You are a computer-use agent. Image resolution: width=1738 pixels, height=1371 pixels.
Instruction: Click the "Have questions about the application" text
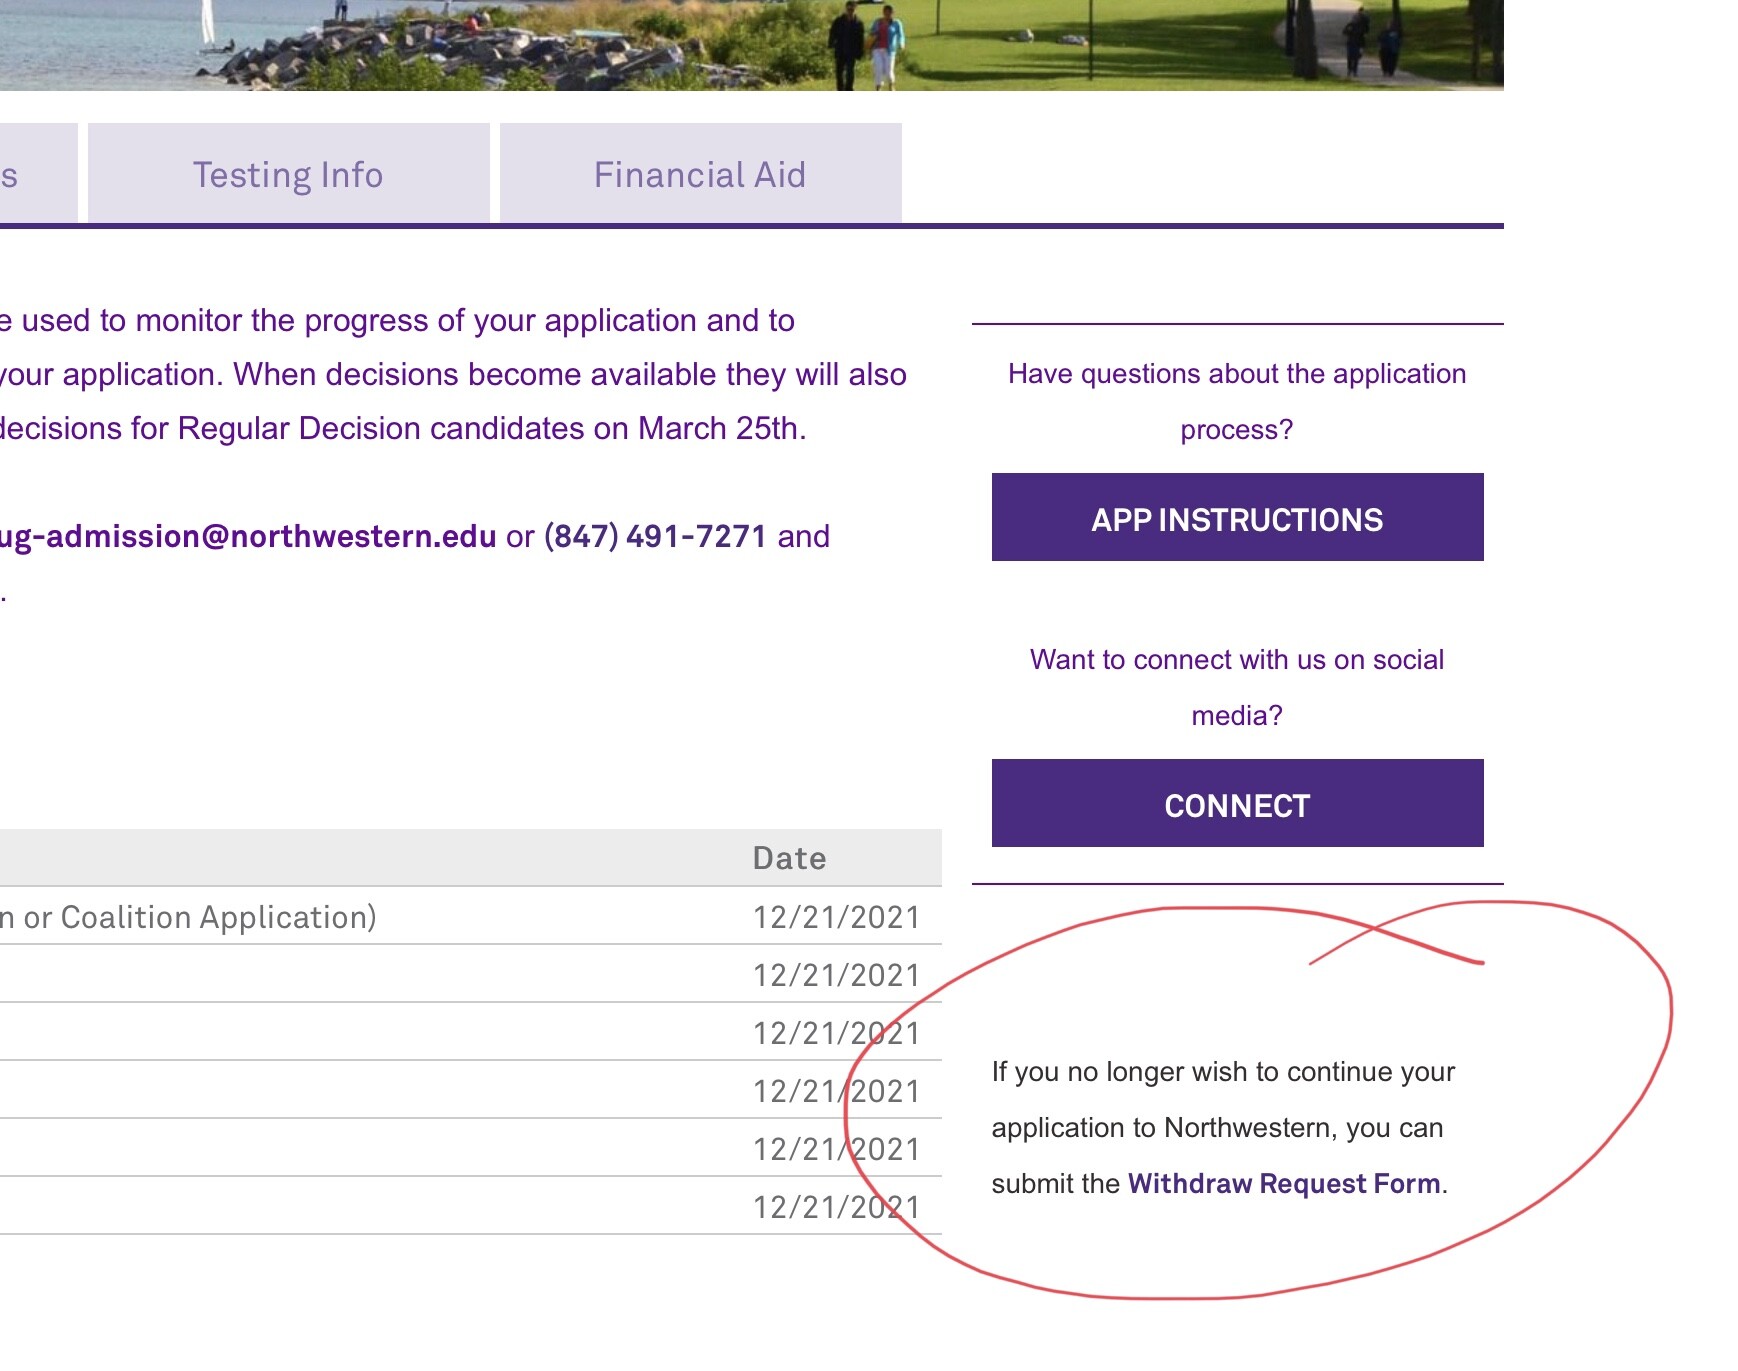click(x=1237, y=374)
